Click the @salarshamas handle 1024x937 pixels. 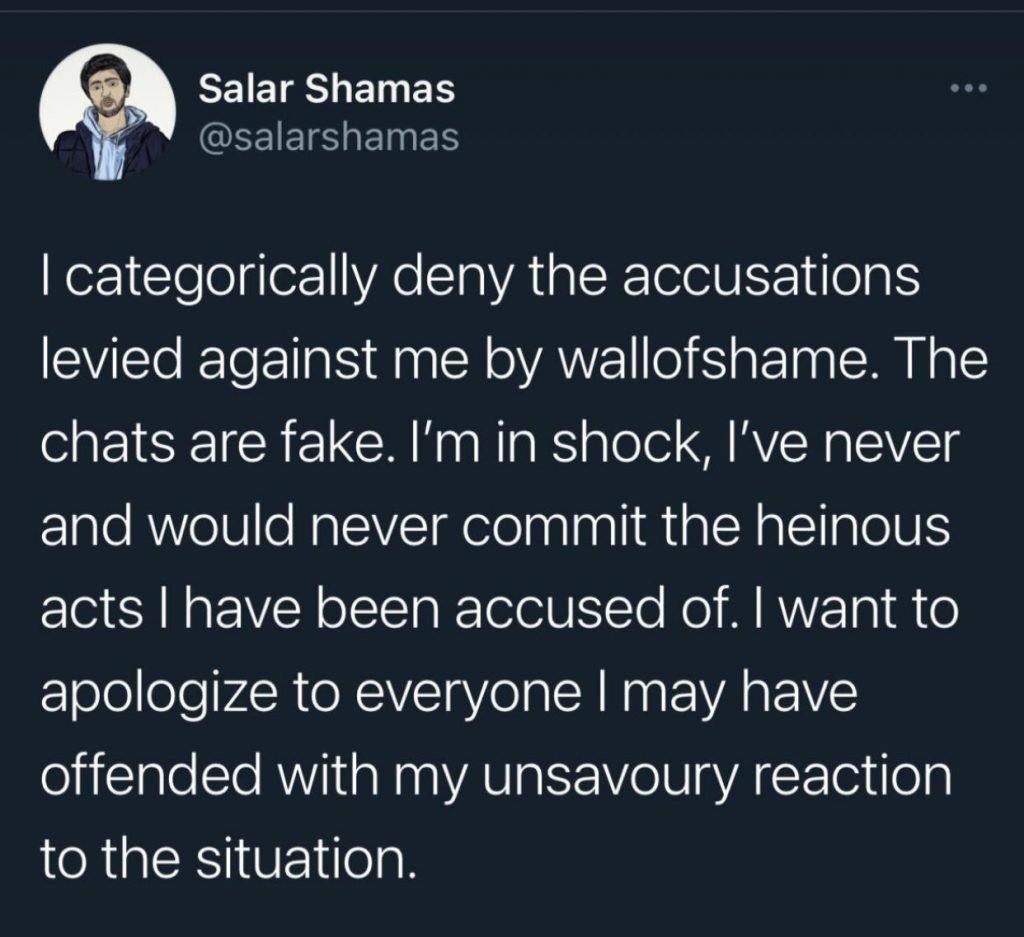330,137
